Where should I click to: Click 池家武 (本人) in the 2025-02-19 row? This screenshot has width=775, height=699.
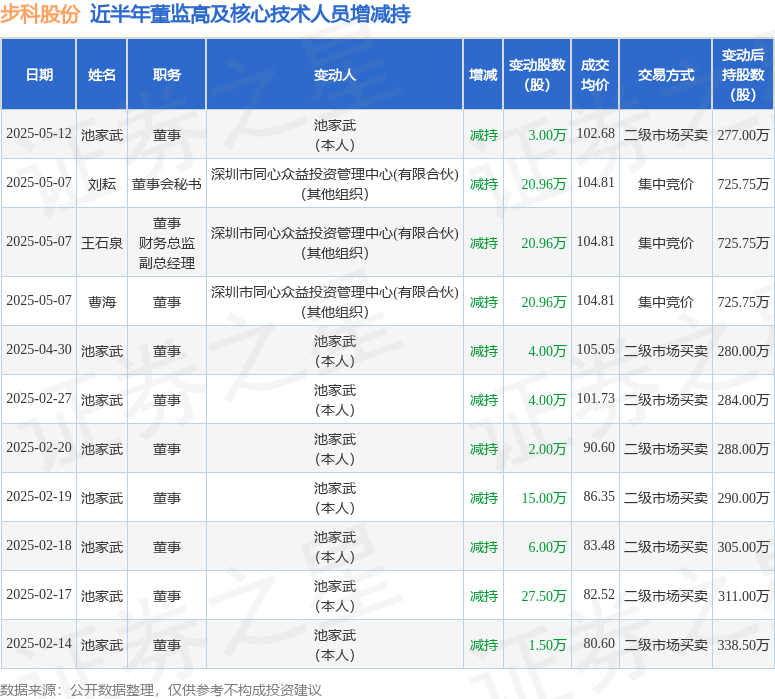pyautogui.click(x=335, y=497)
